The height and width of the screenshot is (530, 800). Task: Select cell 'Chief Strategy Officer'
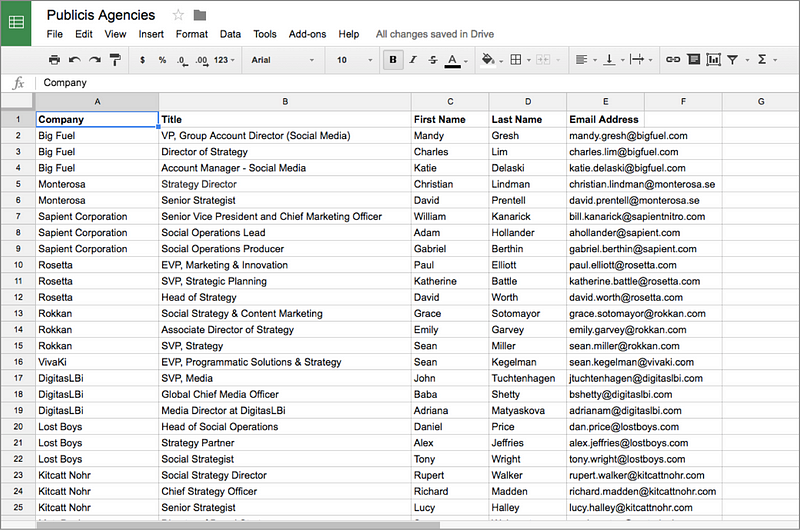tap(285, 491)
